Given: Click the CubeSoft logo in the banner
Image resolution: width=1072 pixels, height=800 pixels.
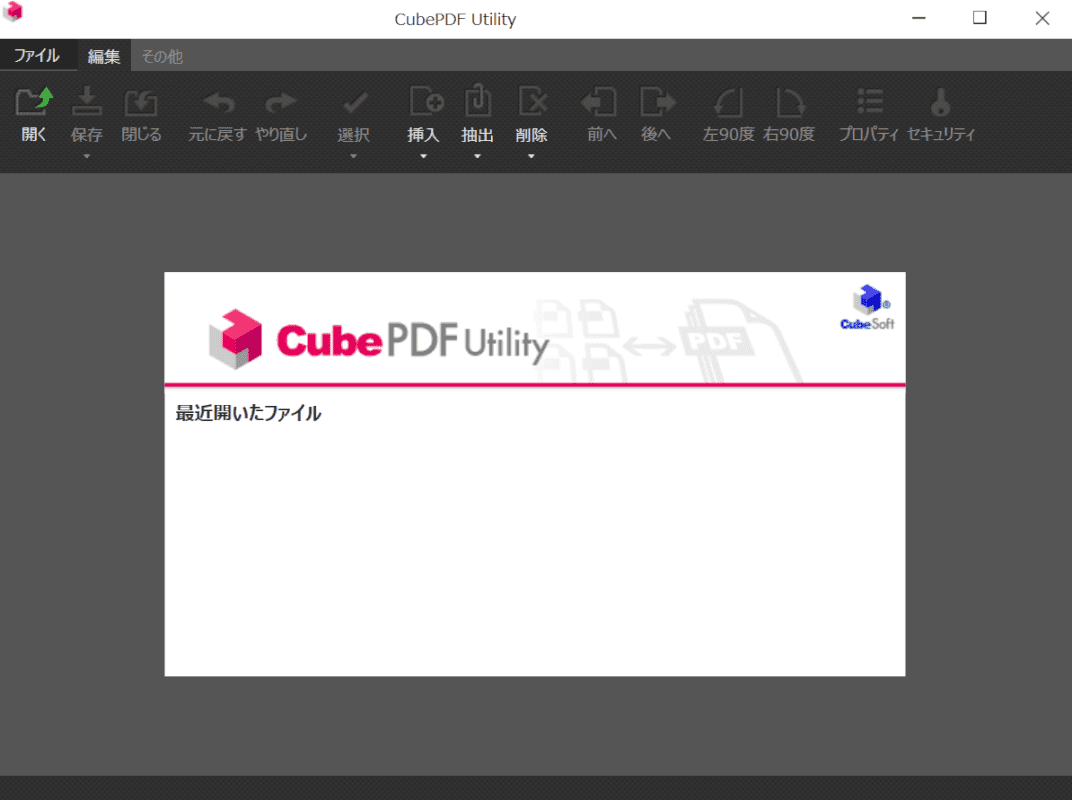Looking at the screenshot, I should (868, 308).
